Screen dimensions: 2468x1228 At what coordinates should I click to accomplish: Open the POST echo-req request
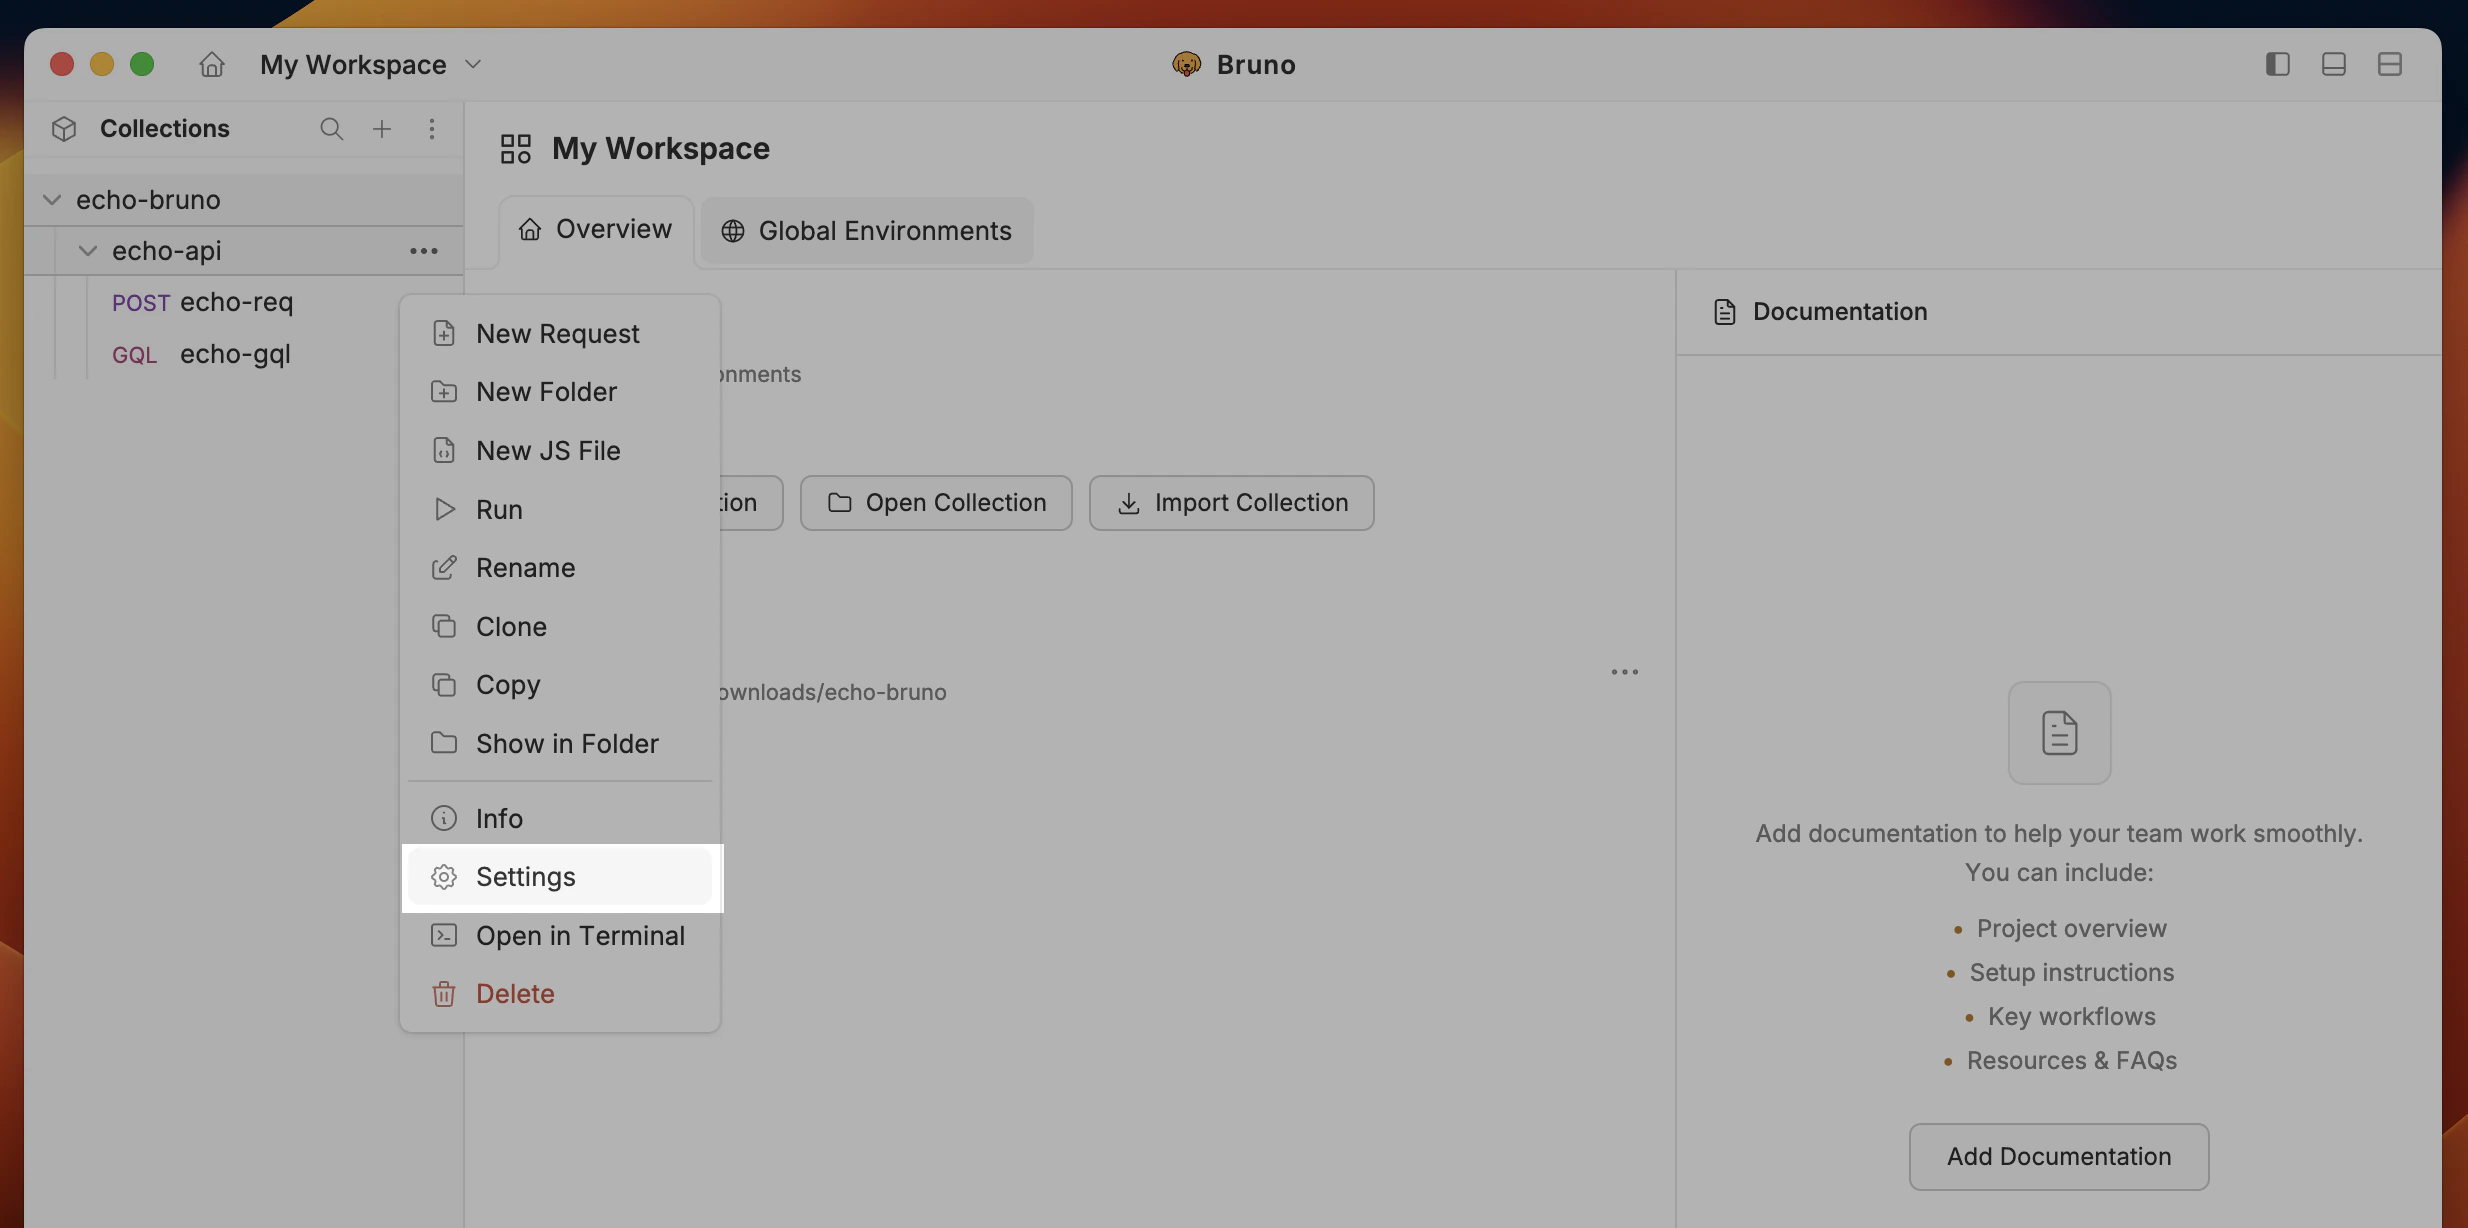coord(203,302)
